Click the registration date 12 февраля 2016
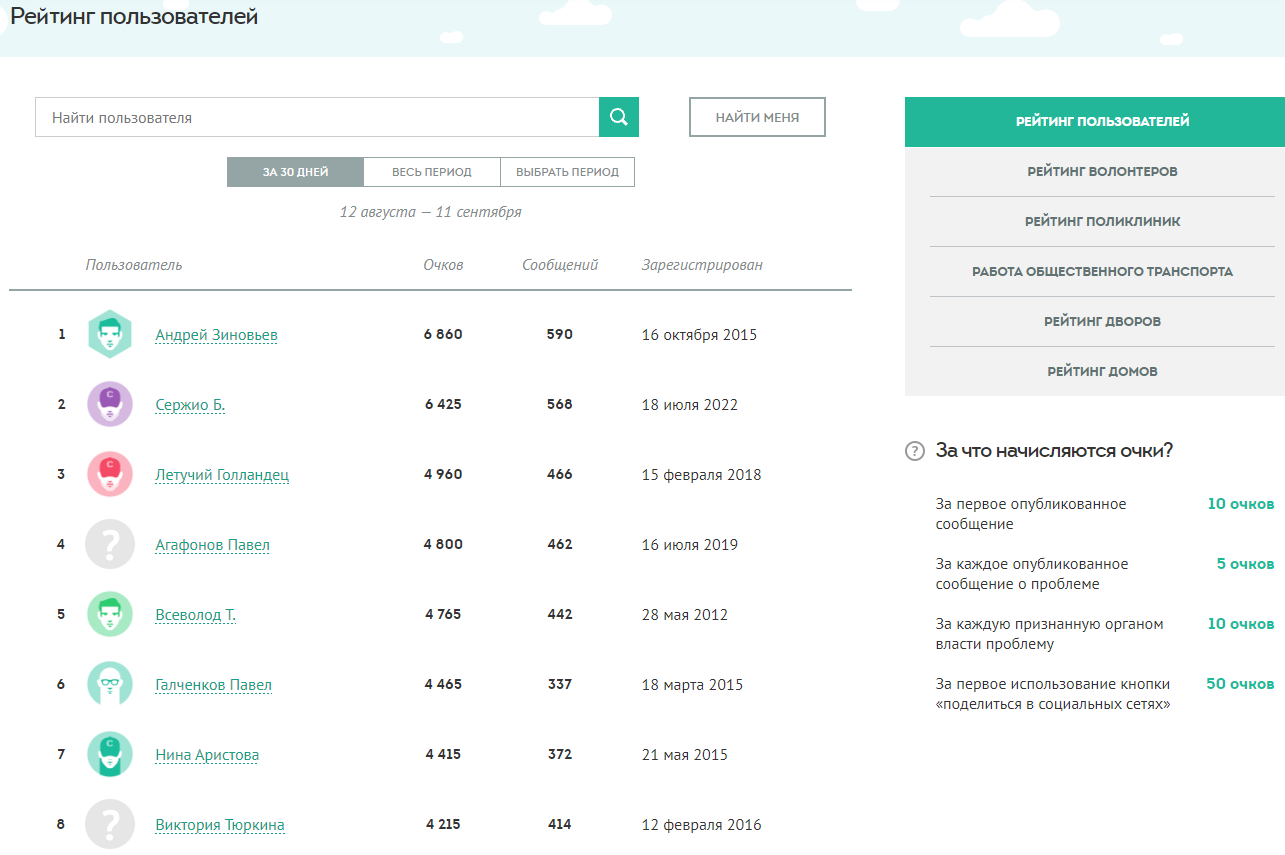The width and height of the screenshot is (1285, 855). click(701, 825)
